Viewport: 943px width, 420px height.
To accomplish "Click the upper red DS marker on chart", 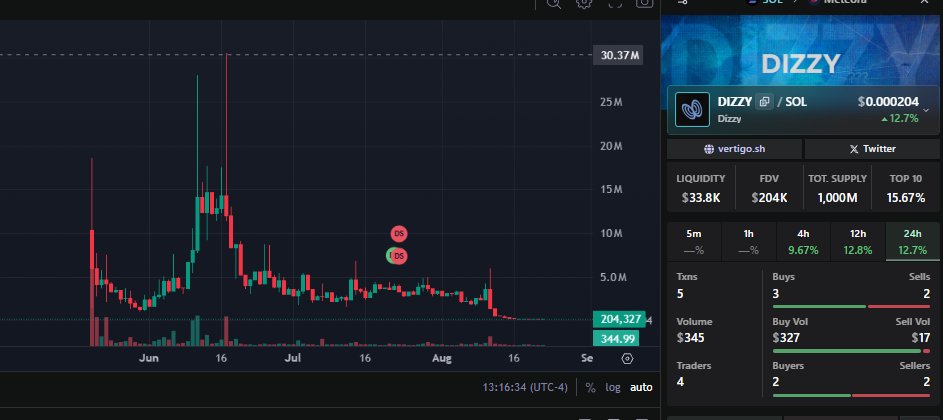I will pyautogui.click(x=399, y=233).
